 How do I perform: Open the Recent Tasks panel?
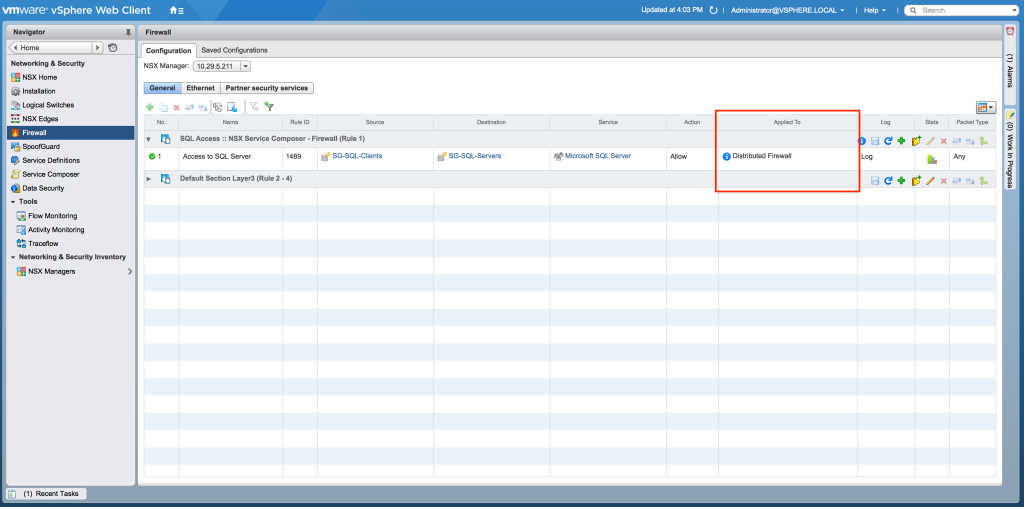(46, 494)
